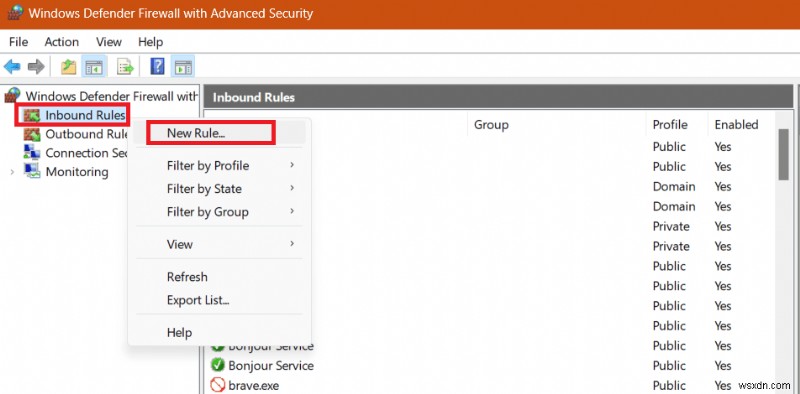Click the Back arrow toolbar icon

coord(12,66)
